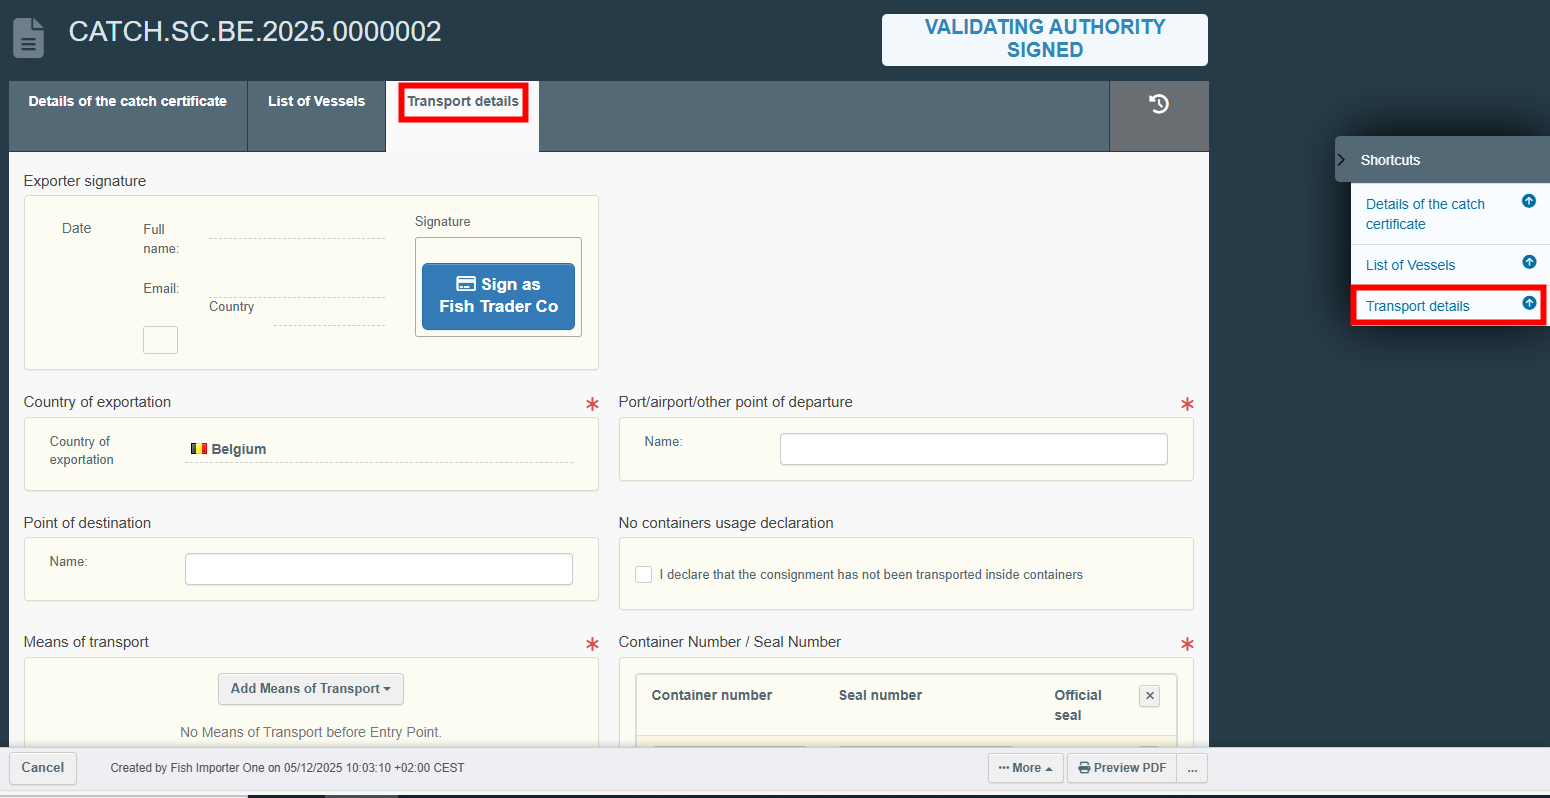Open the certificate history clock icon
This screenshot has width=1550, height=798.
(x=1159, y=104)
